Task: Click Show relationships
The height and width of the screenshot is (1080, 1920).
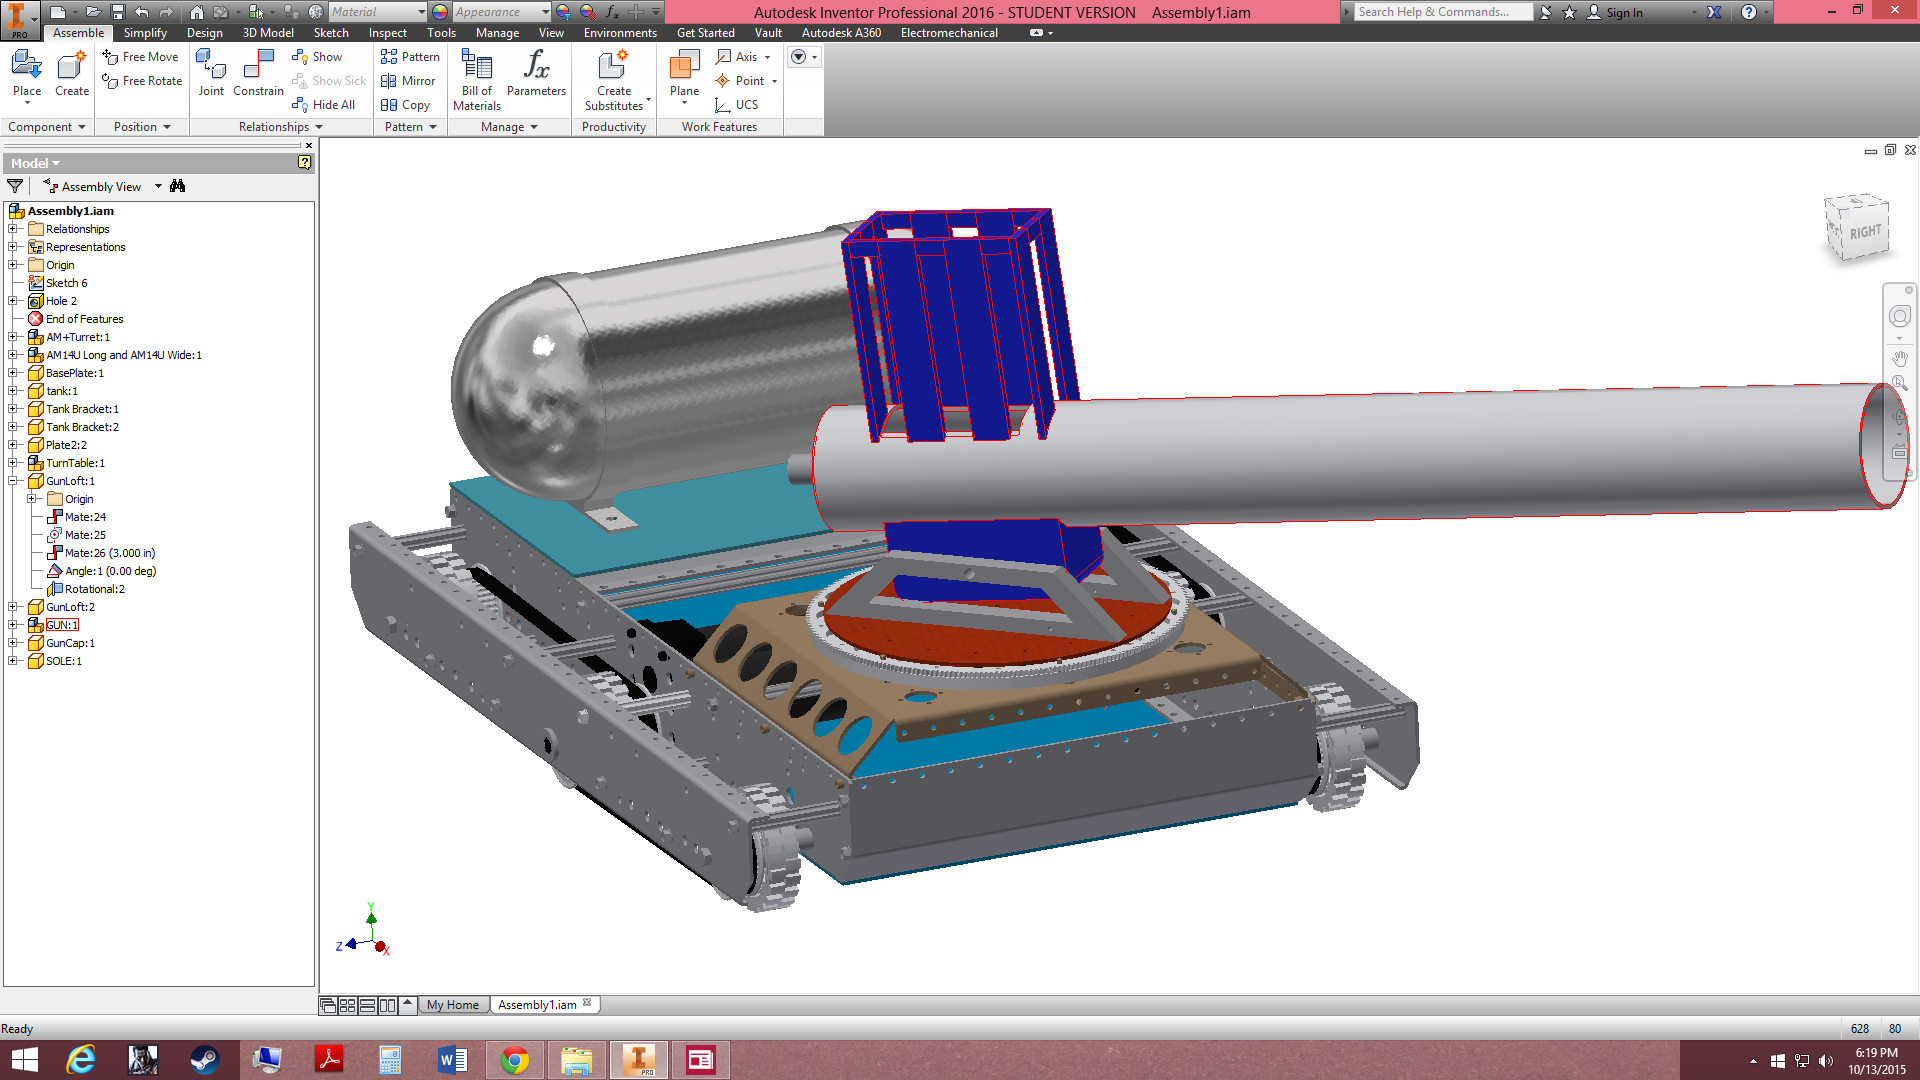Action: pyautogui.click(x=317, y=57)
